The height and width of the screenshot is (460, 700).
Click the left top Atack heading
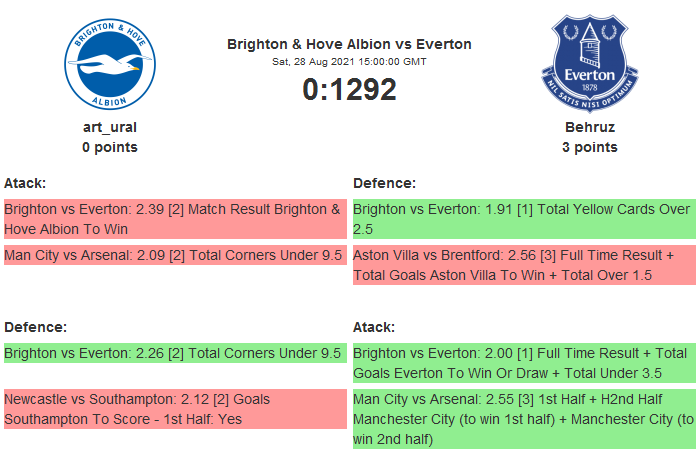point(26,183)
